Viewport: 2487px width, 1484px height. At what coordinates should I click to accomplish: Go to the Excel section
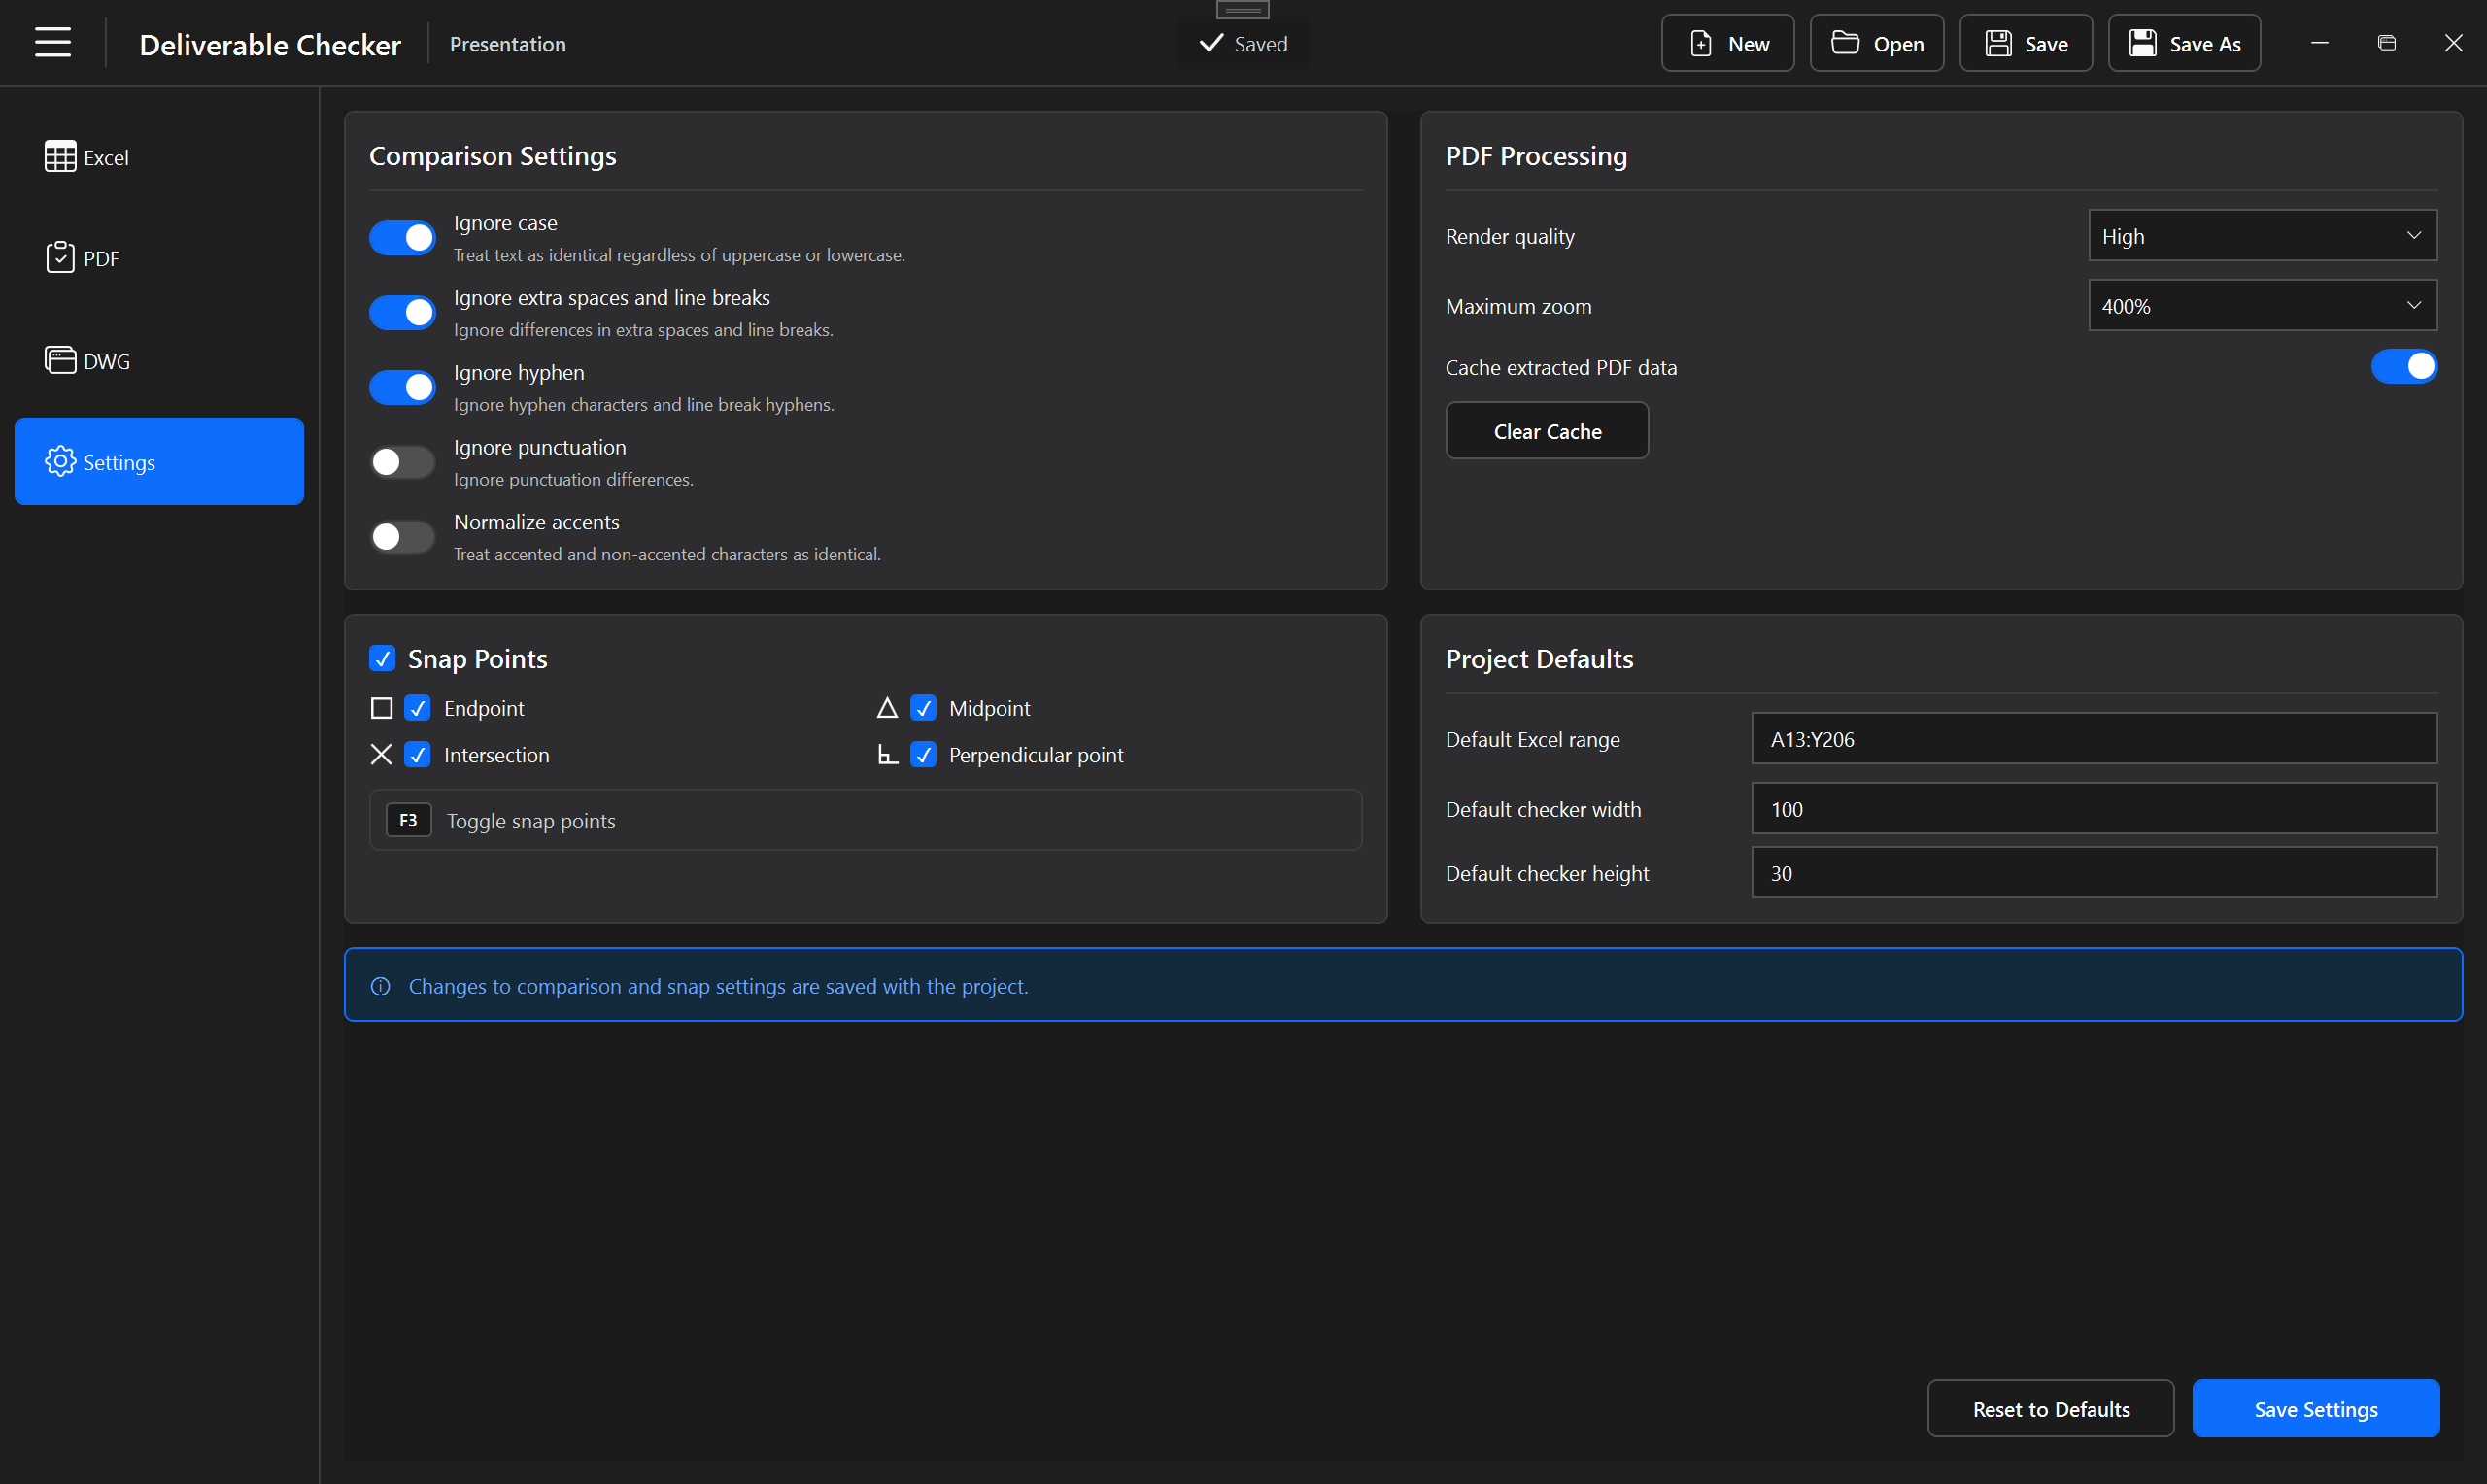159,157
